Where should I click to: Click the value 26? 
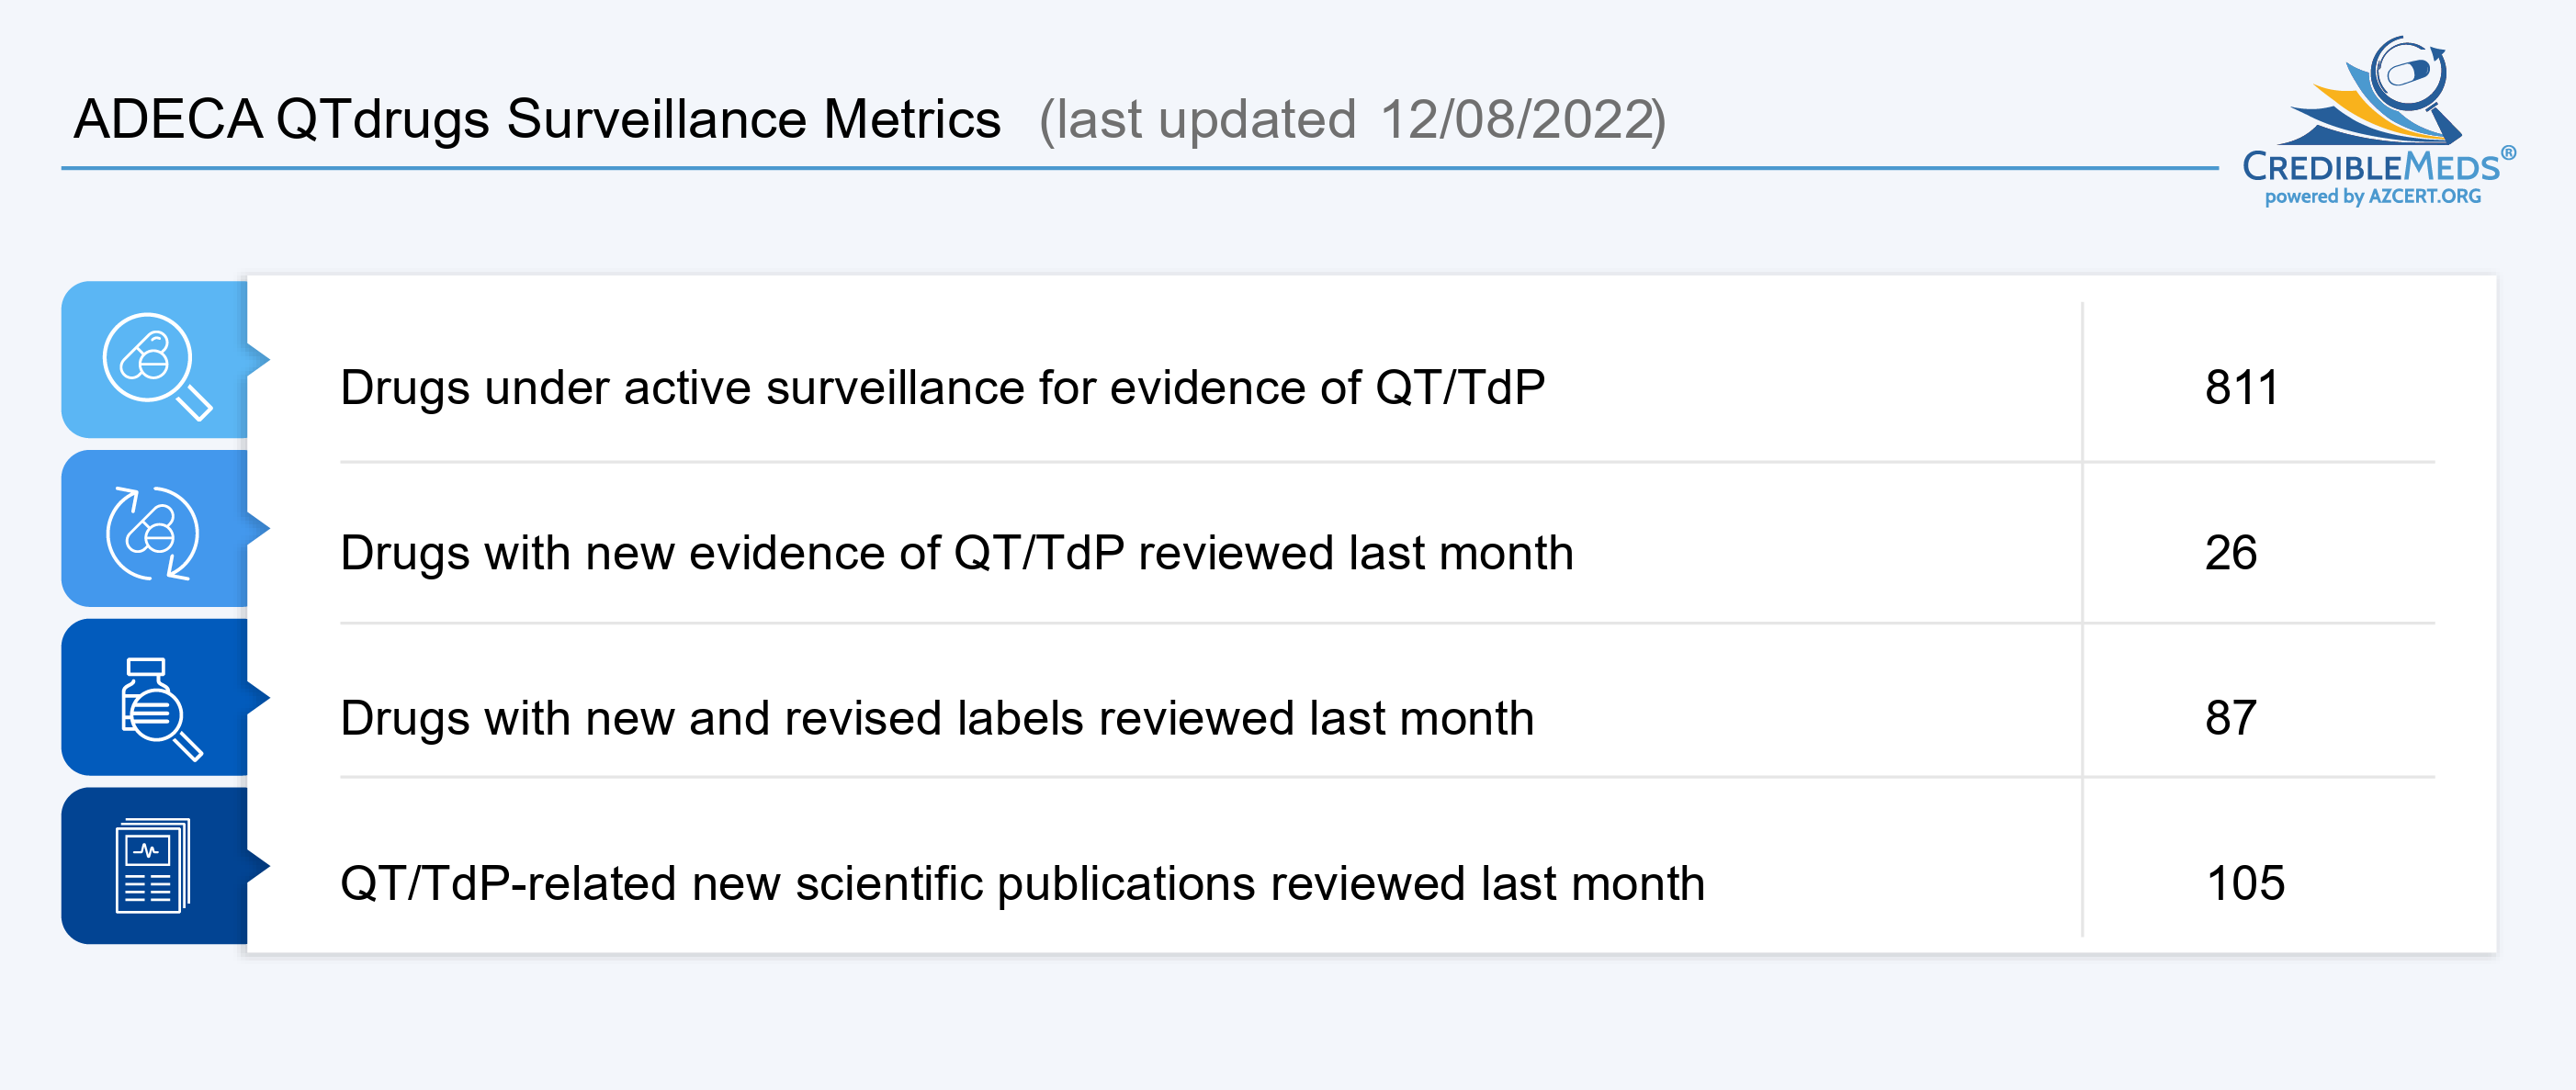[2231, 552]
